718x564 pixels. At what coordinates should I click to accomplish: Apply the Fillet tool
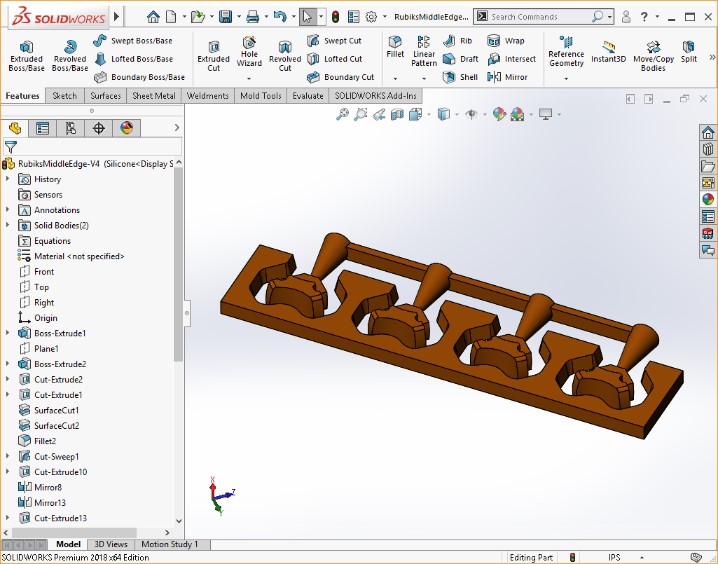coord(395,47)
